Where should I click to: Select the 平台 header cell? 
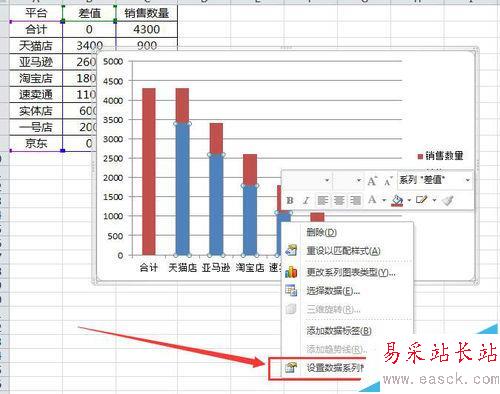click(x=36, y=13)
